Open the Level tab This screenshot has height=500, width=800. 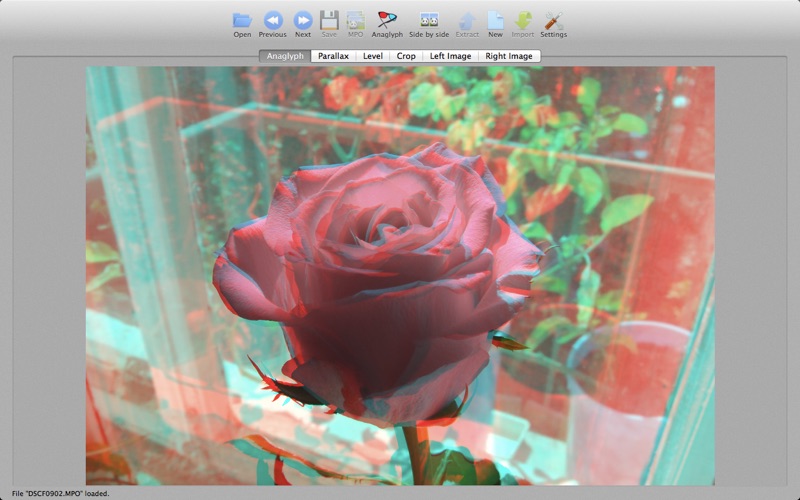[x=373, y=56]
